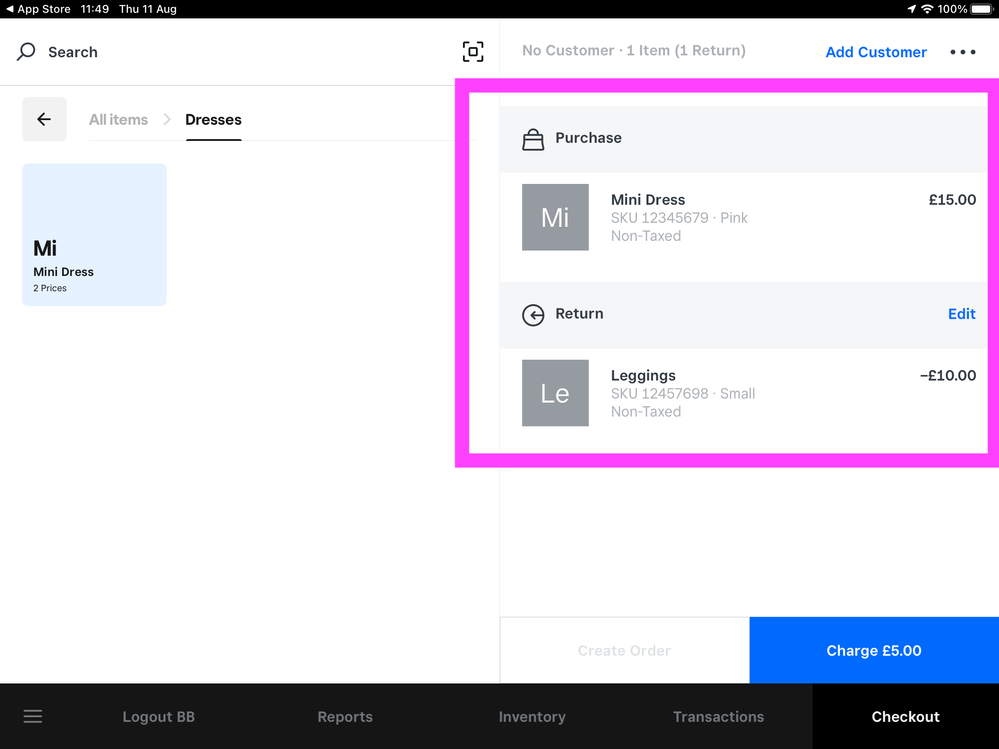
Task: Open the Reports tab
Action: pos(345,717)
